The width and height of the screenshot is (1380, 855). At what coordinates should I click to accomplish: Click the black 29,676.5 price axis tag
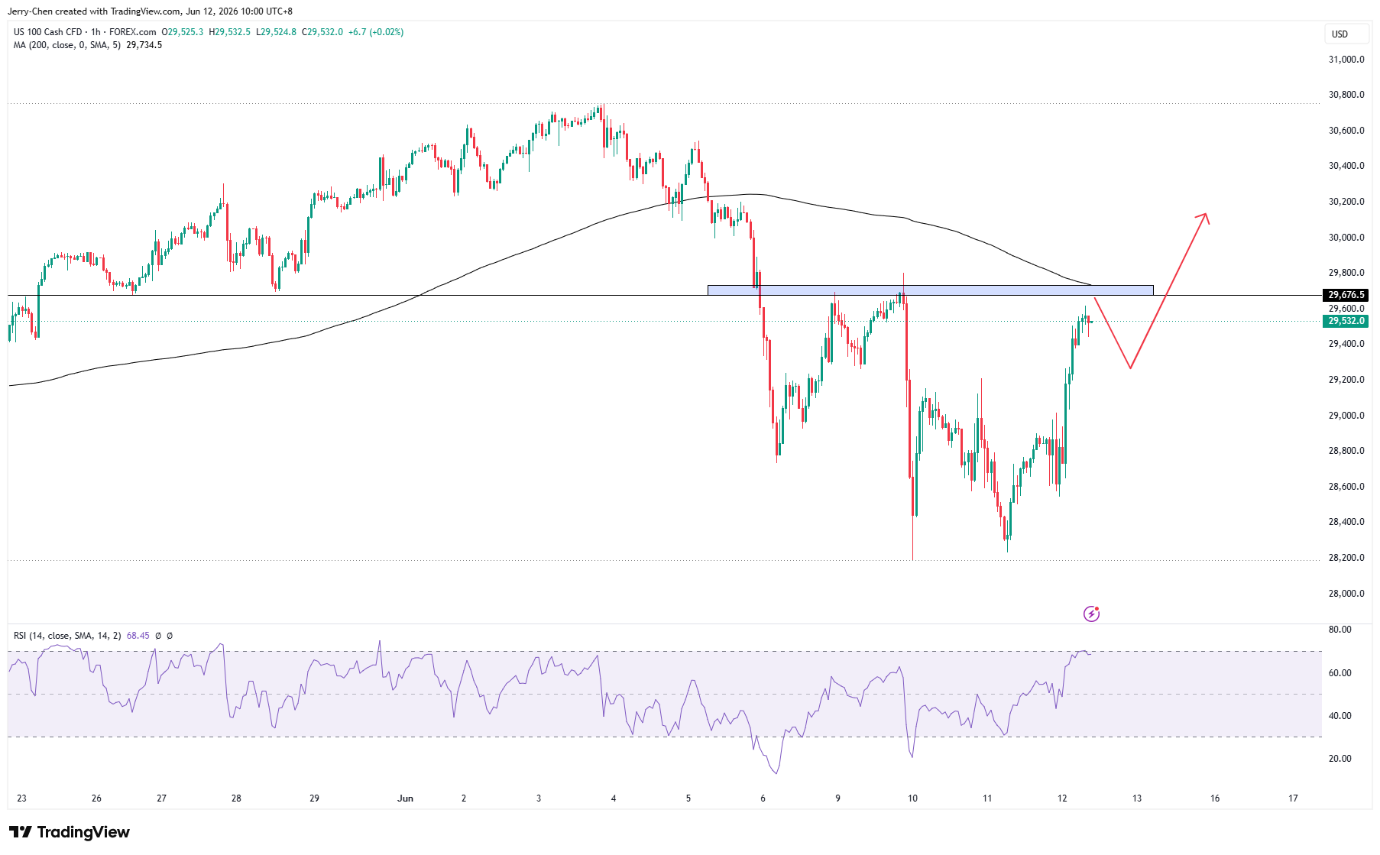(1347, 295)
